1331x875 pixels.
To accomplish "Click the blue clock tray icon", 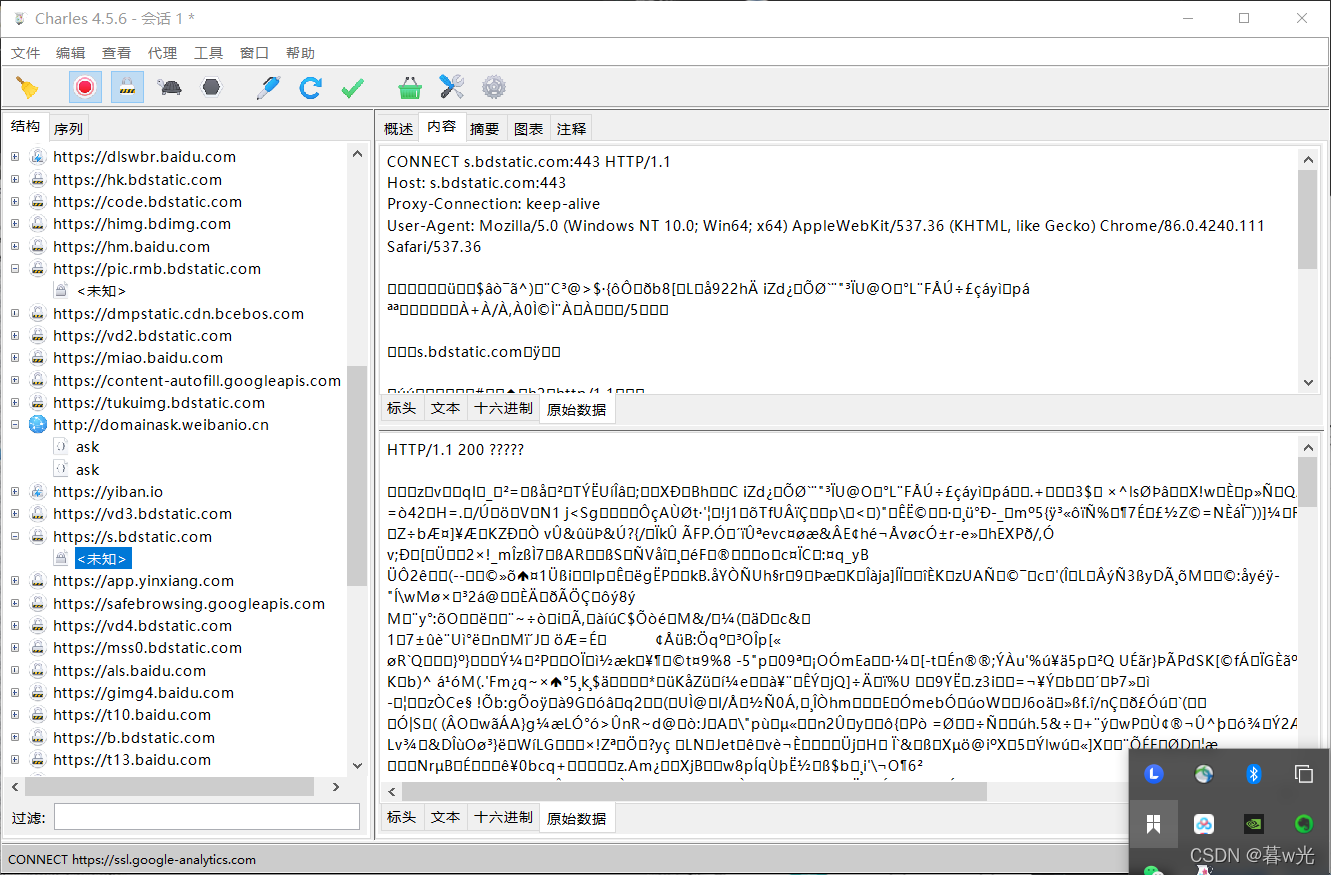I will [x=1154, y=773].
